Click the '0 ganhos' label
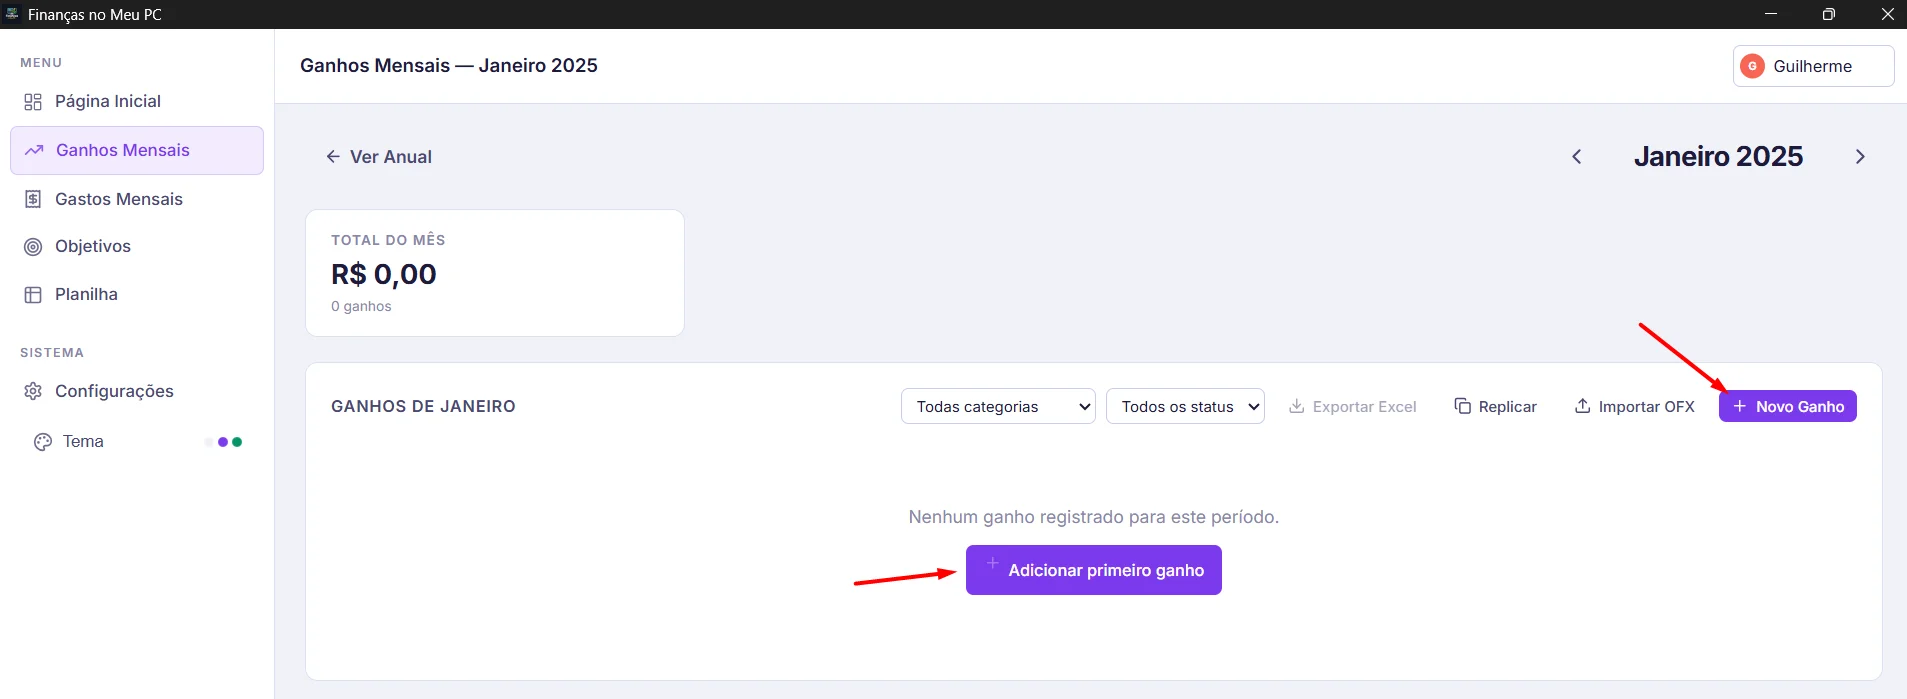This screenshot has height=699, width=1907. click(361, 306)
